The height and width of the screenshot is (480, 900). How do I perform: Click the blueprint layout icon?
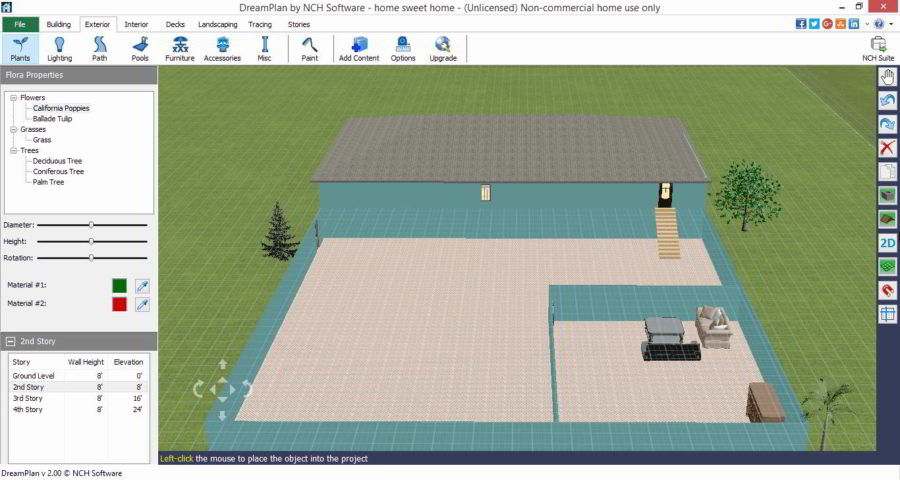coord(887,314)
